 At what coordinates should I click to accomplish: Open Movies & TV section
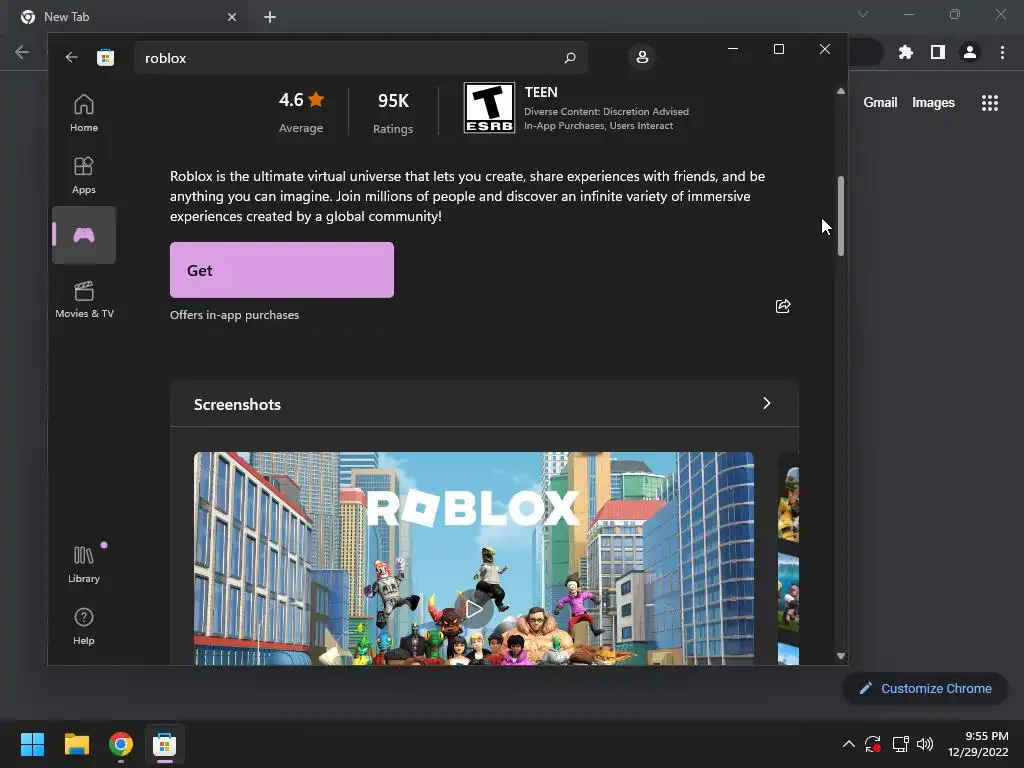coord(84,299)
